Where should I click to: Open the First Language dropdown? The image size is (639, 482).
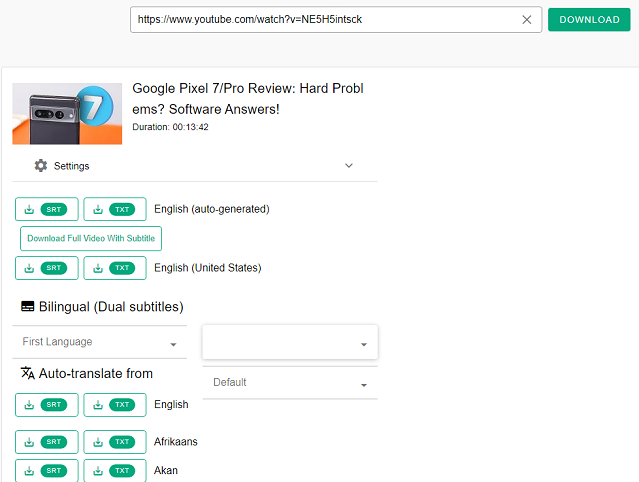point(99,342)
